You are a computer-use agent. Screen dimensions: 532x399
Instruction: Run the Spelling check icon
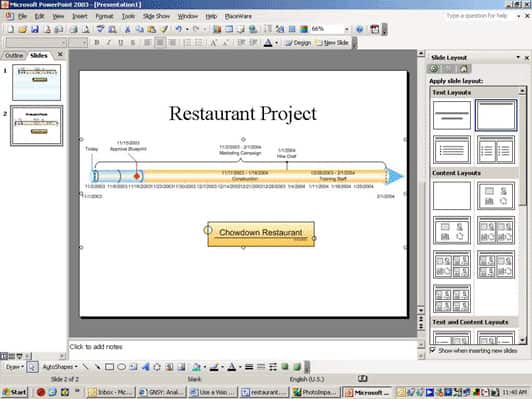[x=100, y=29]
